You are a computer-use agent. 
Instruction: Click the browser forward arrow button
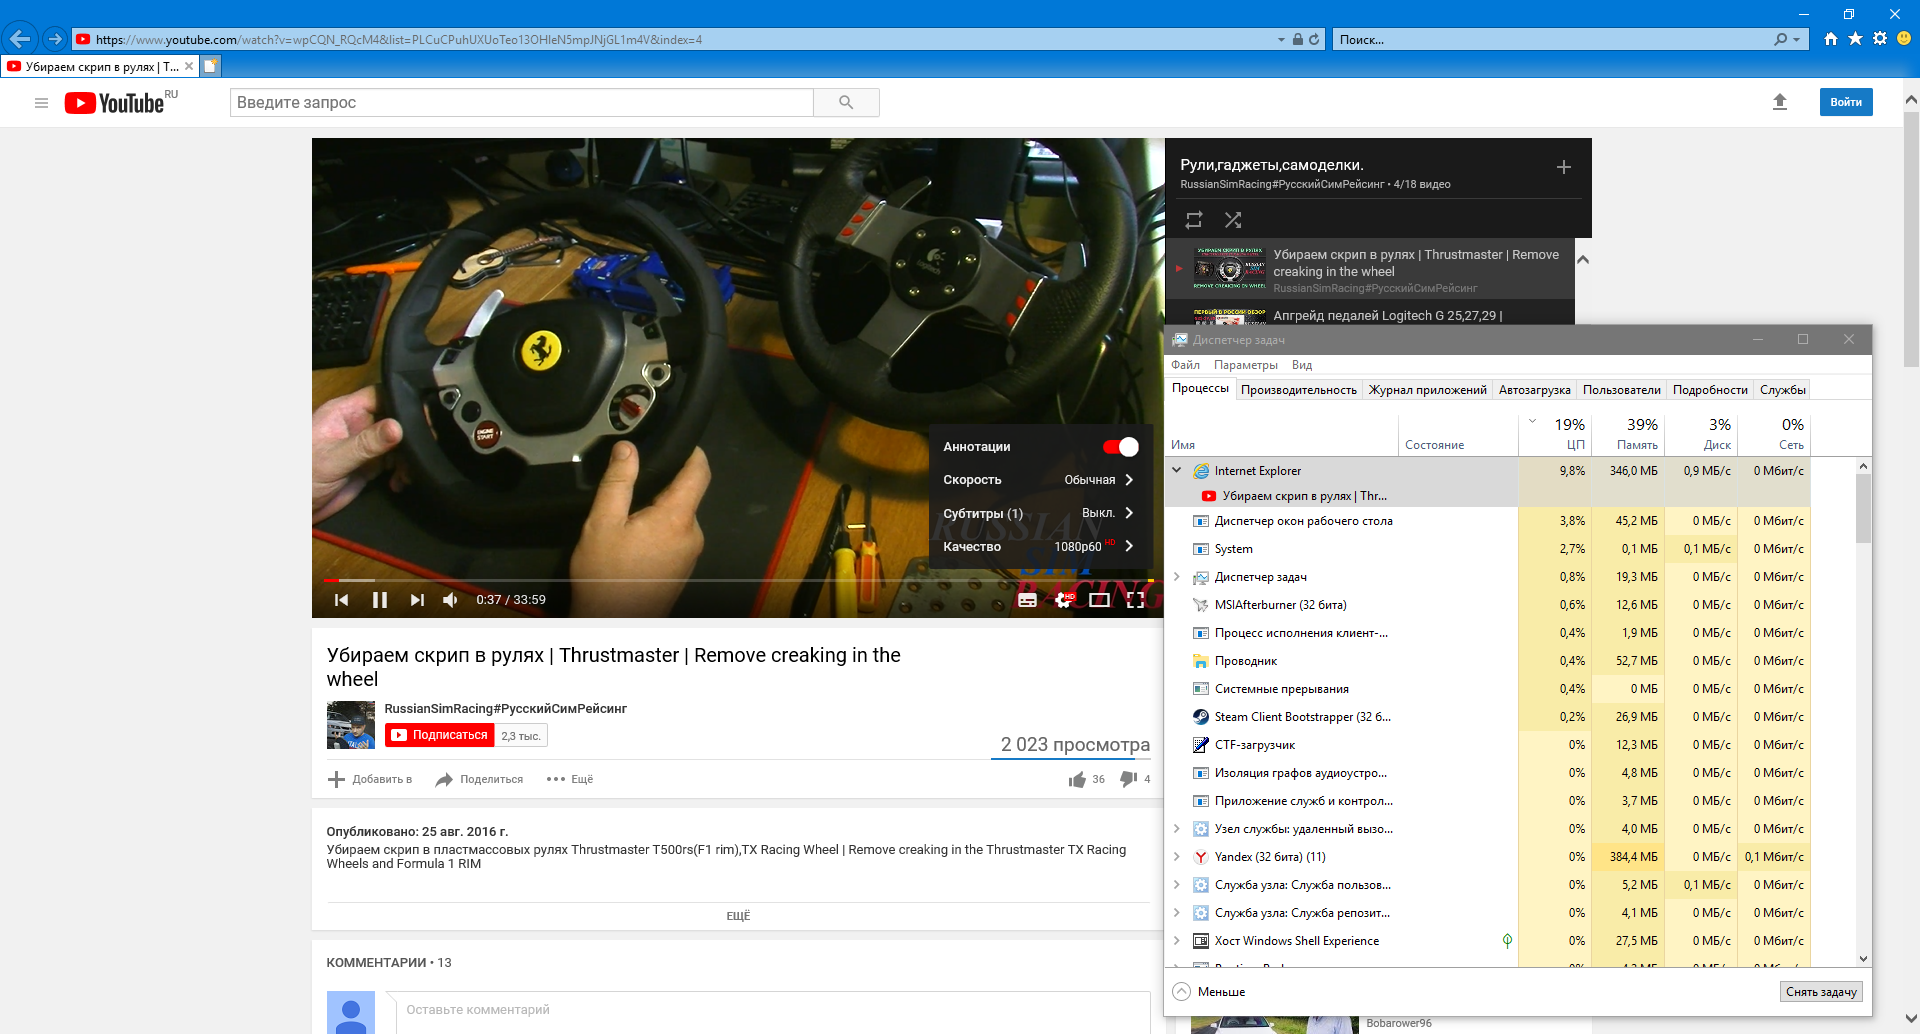point(55,39)
